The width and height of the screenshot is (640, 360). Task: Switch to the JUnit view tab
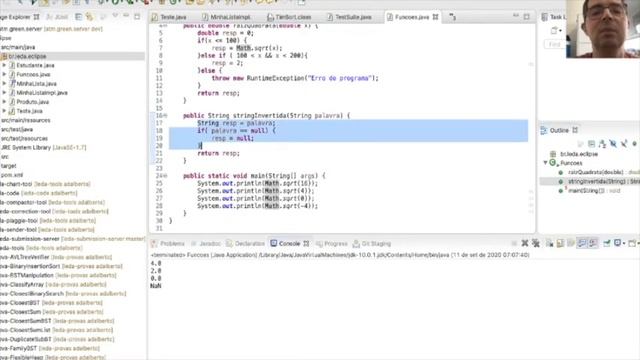[58, 17]
